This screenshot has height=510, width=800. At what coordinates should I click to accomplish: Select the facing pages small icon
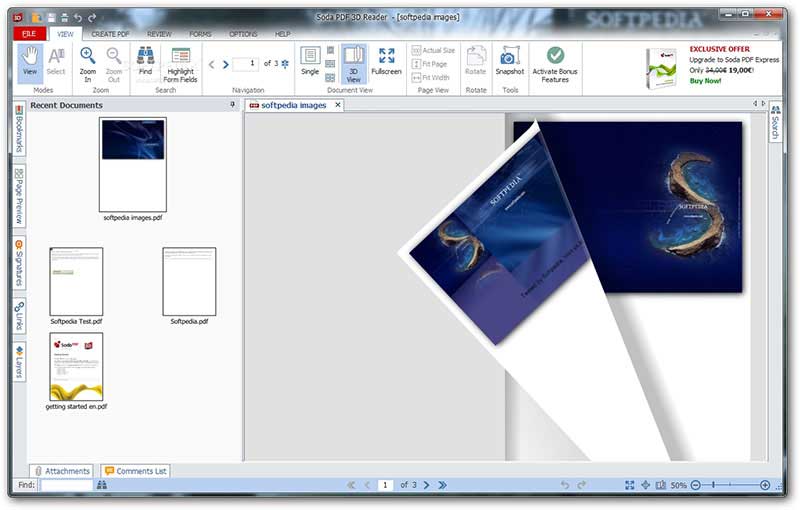[331, 64]
